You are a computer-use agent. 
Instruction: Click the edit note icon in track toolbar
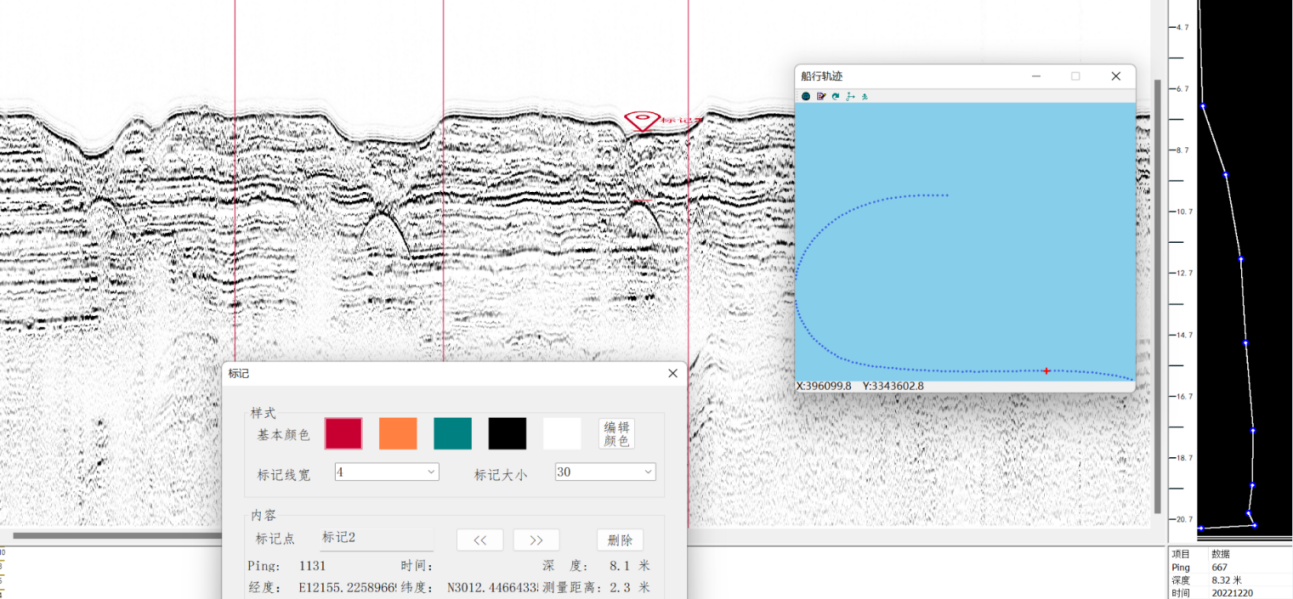[820, 96]
